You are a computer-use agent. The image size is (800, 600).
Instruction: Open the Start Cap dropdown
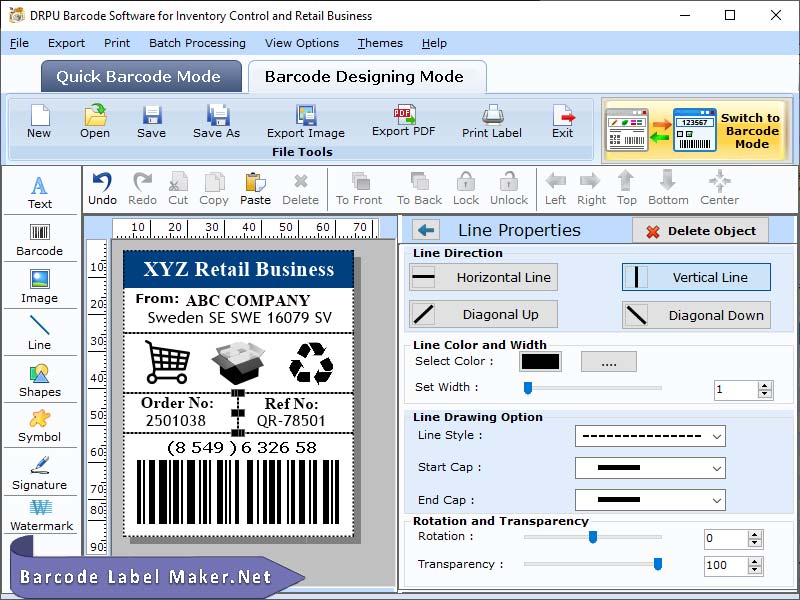(x=650, y=468)
